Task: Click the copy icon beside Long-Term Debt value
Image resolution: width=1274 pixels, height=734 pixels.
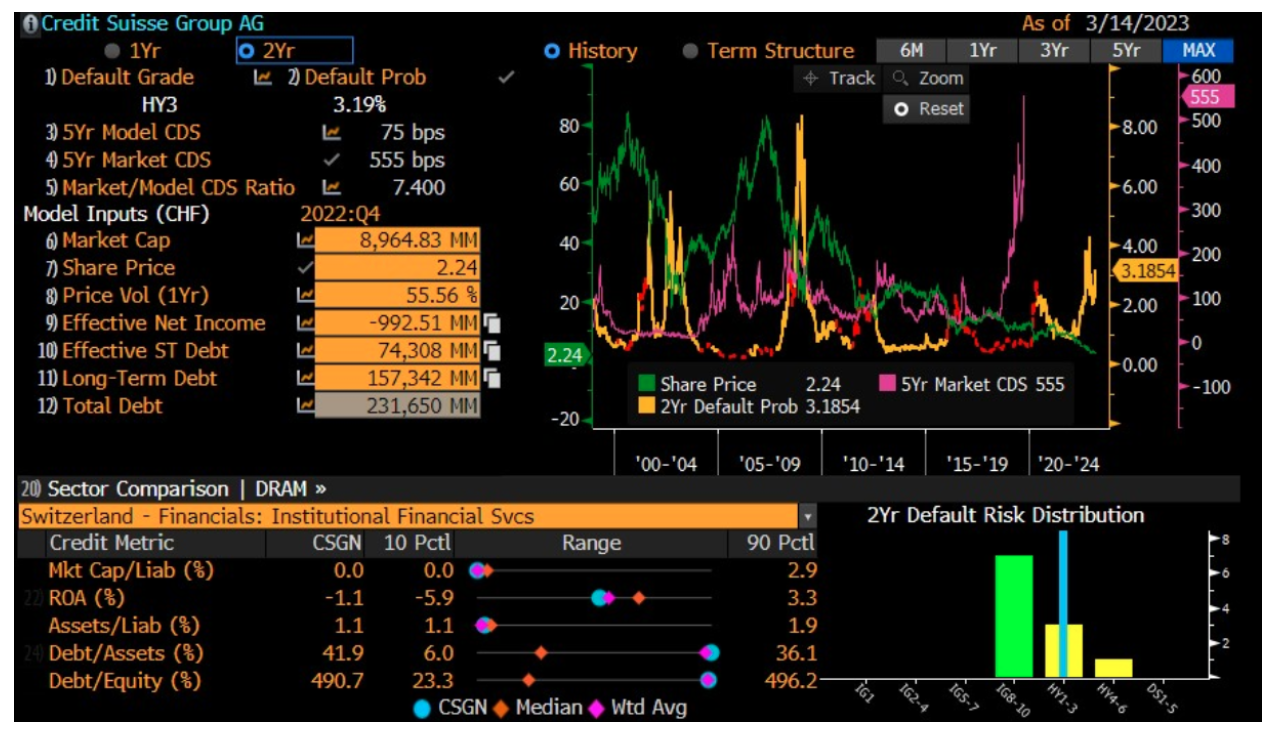Action: coord(492,379)
